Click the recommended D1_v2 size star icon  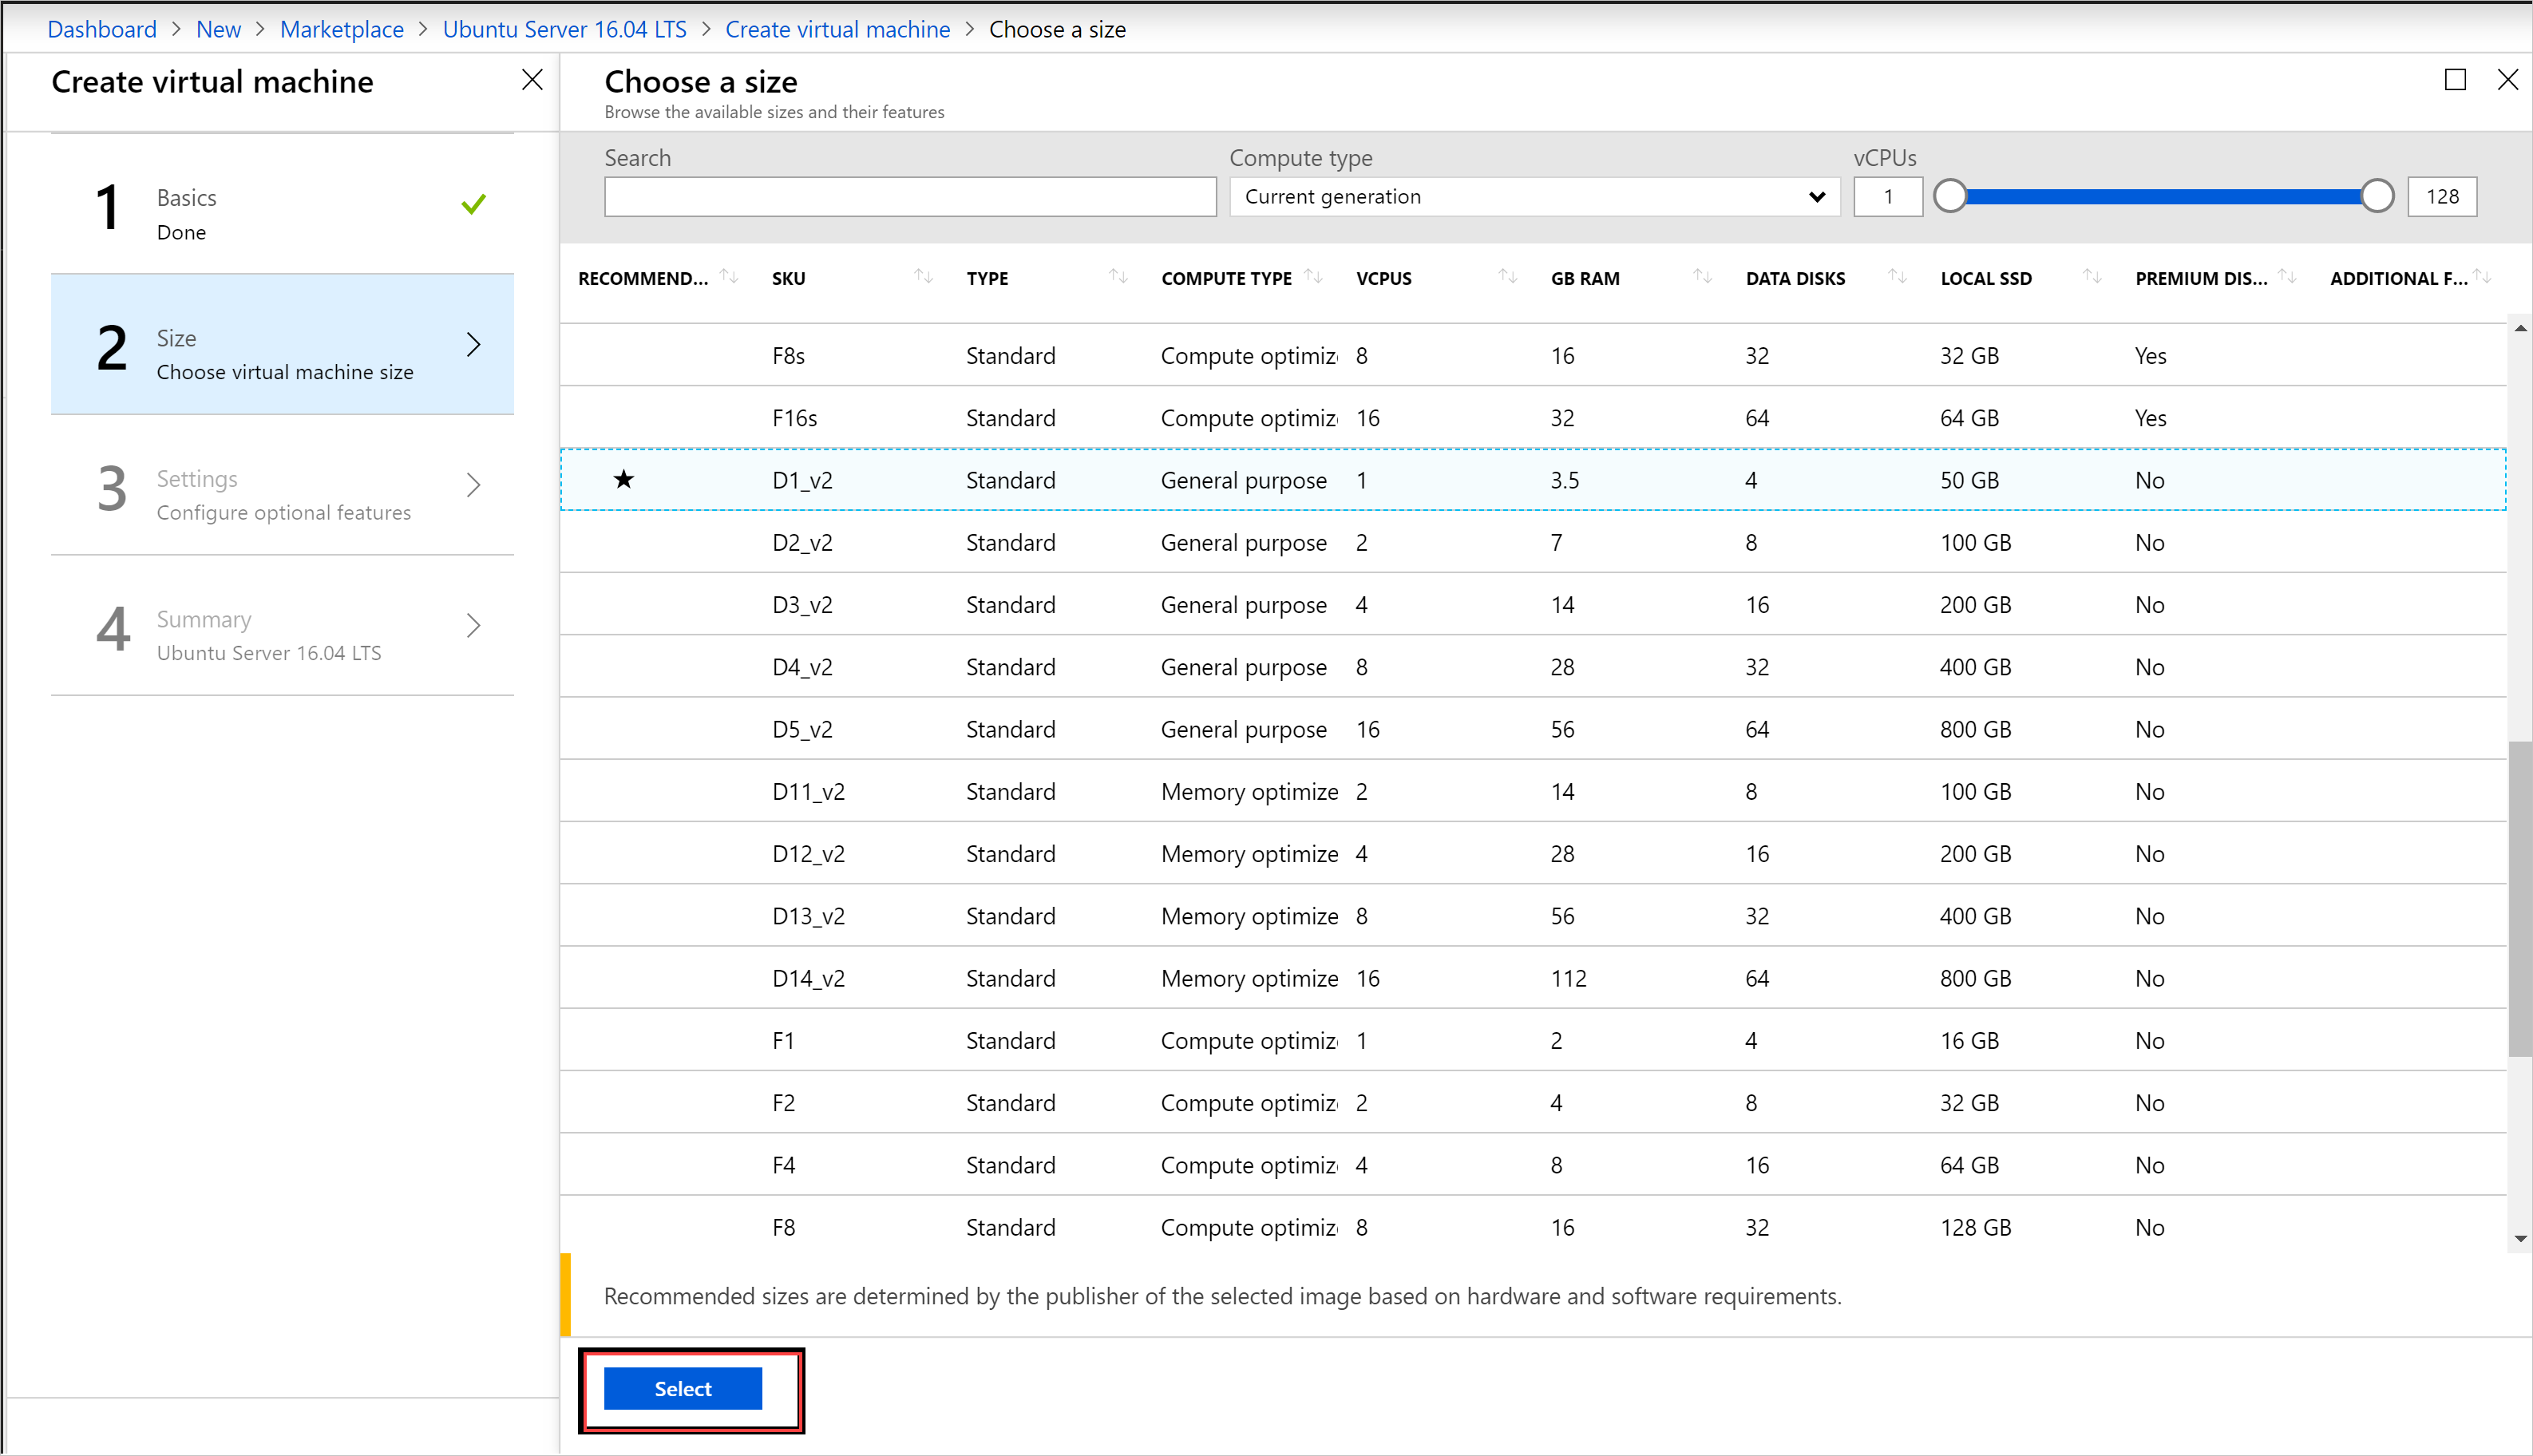pyautogui.click(x=624, y=480)
